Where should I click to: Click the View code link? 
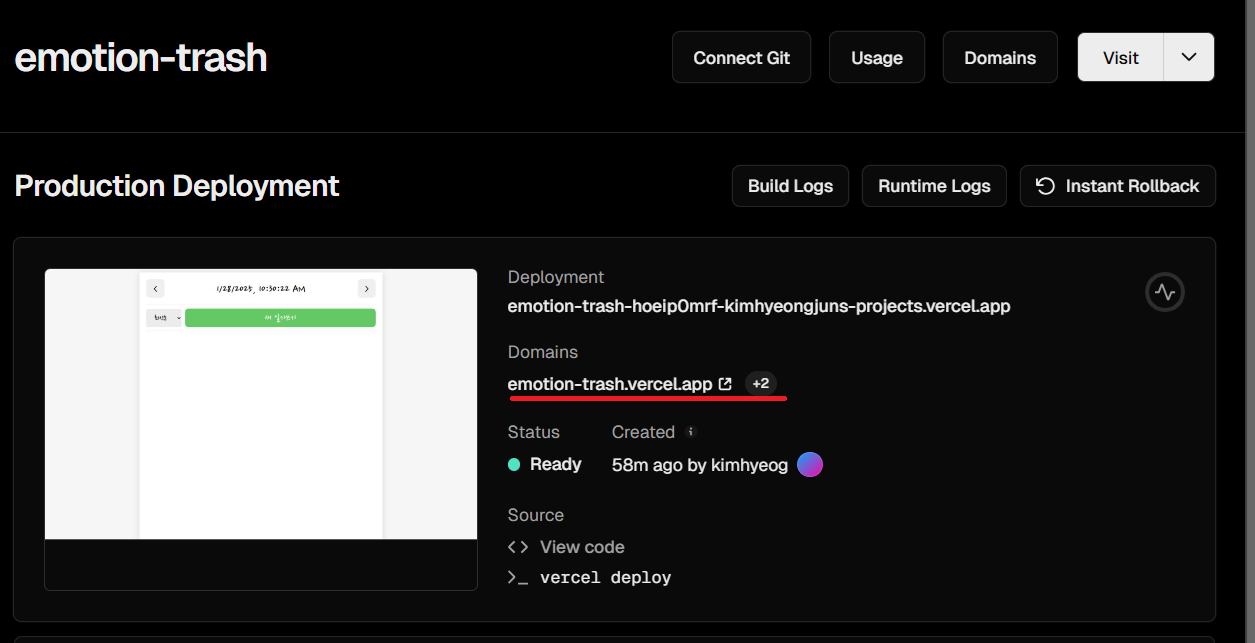click(582, 547)
